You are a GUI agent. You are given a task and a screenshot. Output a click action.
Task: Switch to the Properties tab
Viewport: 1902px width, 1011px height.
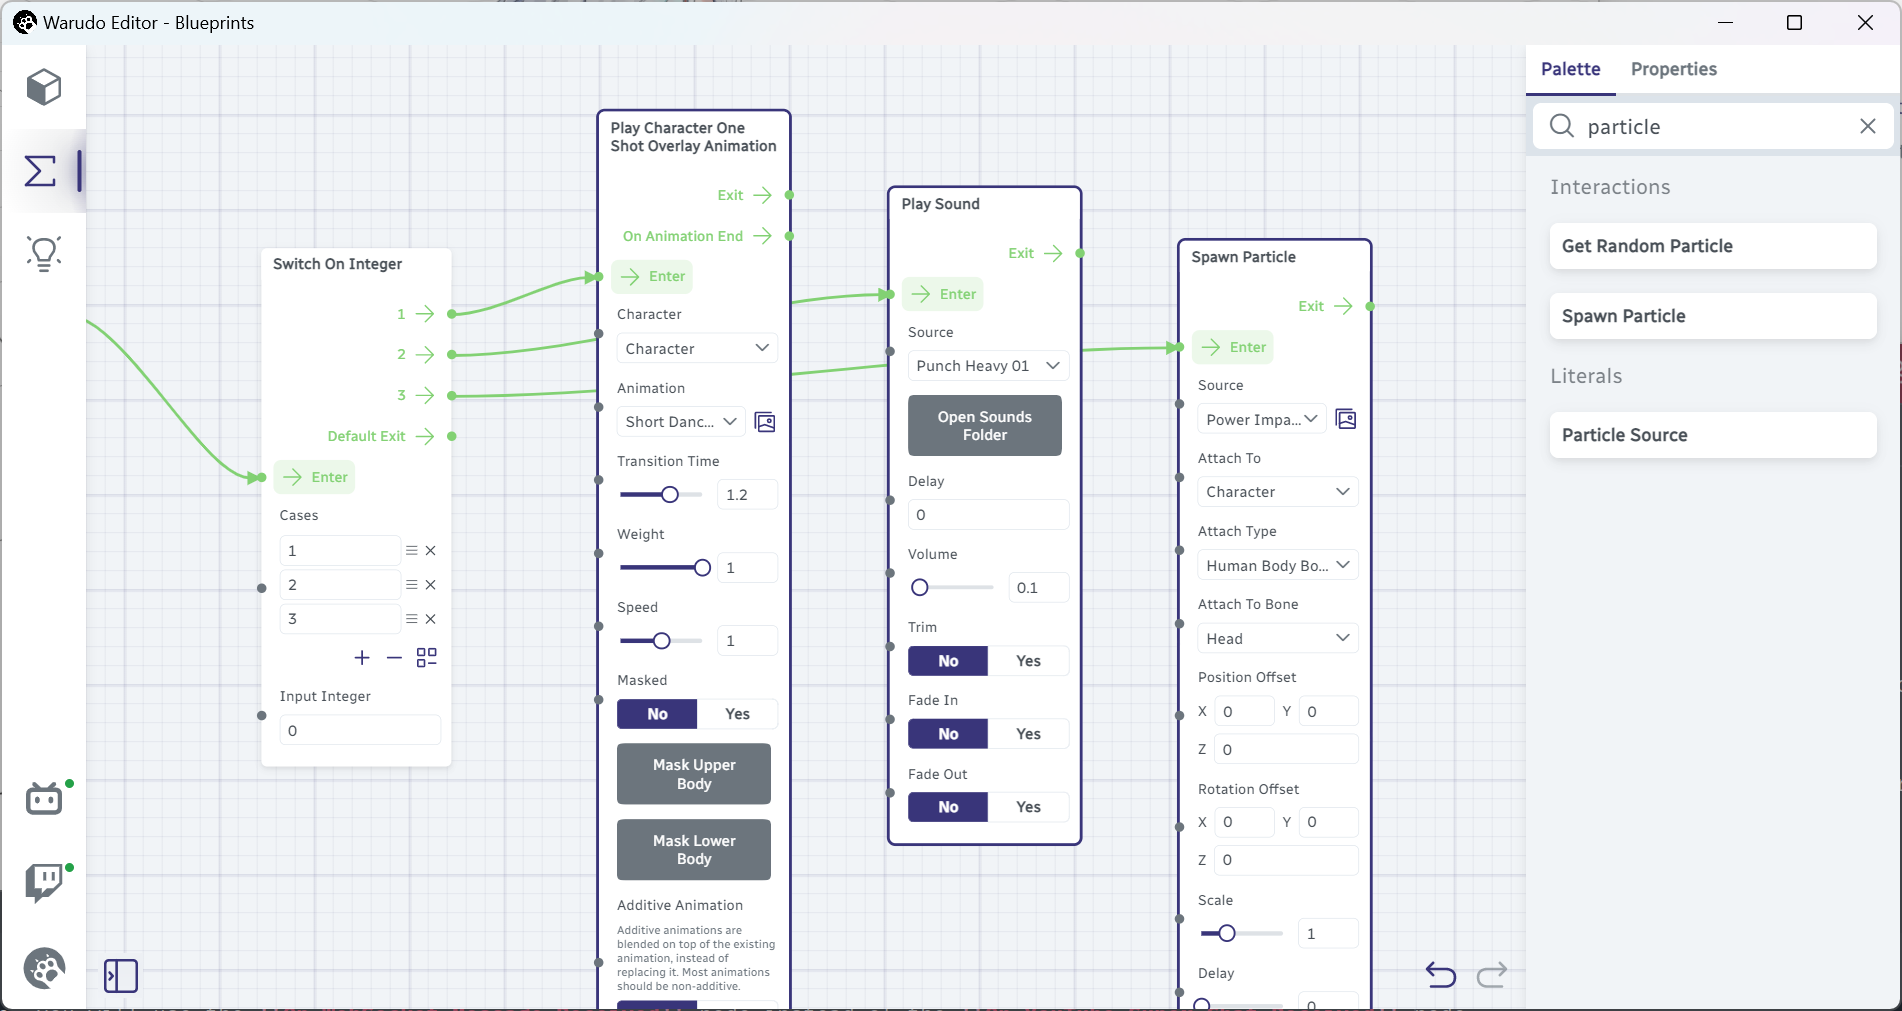[x=1673, y=69]
